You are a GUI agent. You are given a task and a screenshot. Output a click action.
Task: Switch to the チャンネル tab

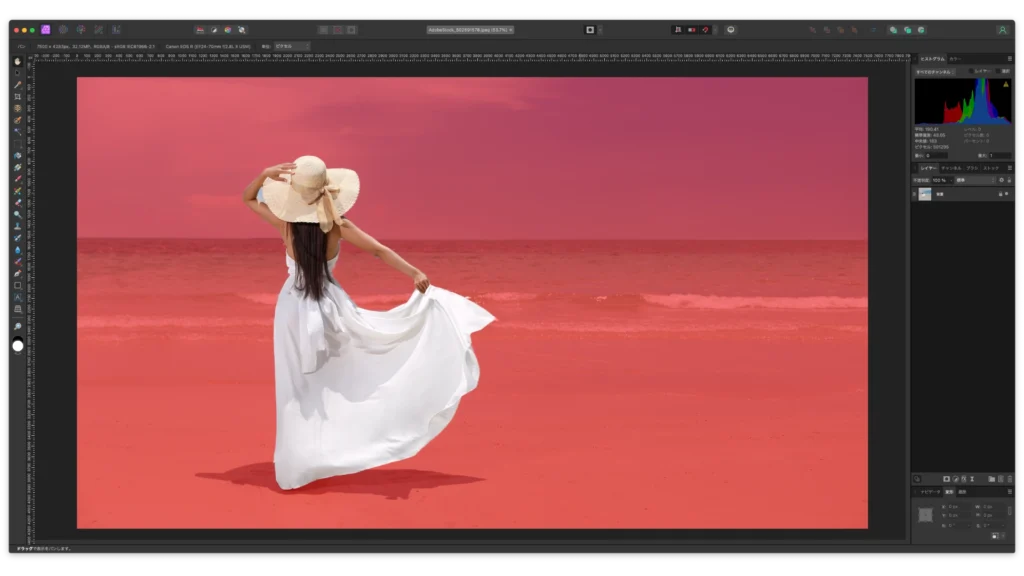tap(951, 168)
